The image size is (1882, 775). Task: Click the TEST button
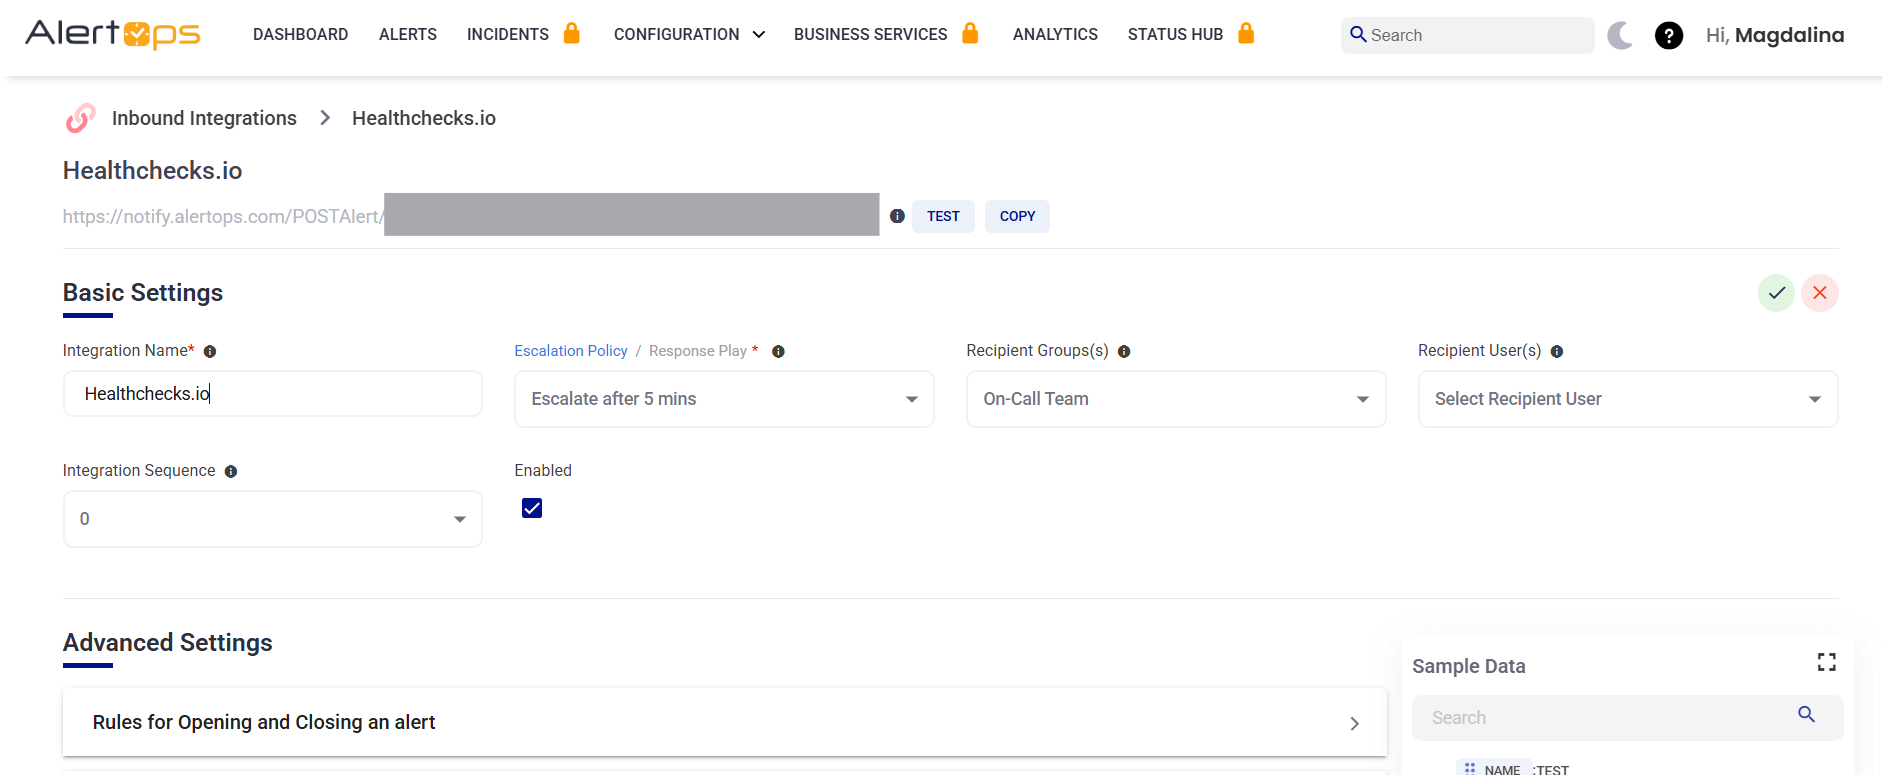pyautogui.click(x=943, y=216)
